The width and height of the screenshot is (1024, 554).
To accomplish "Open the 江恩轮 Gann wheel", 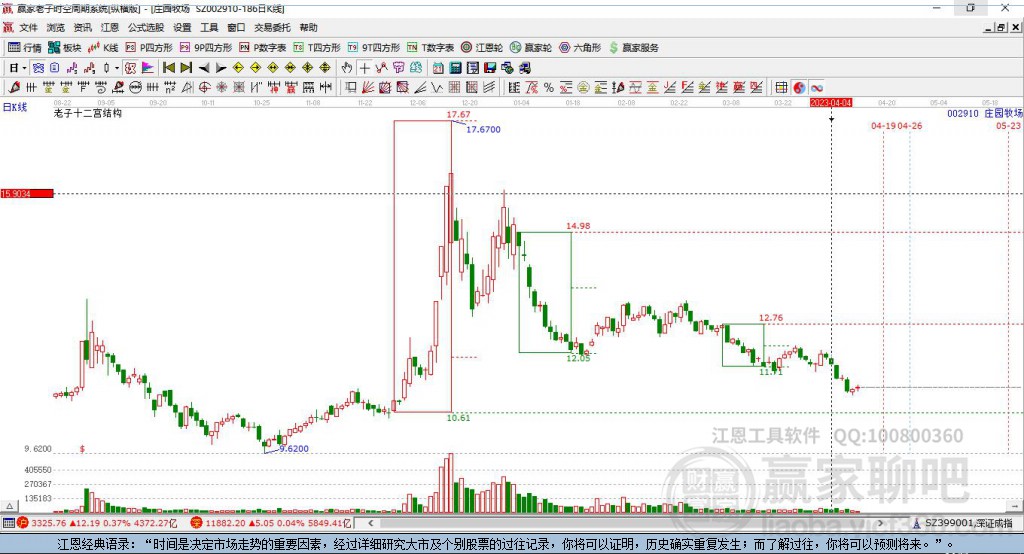I will tap(482, 48).
